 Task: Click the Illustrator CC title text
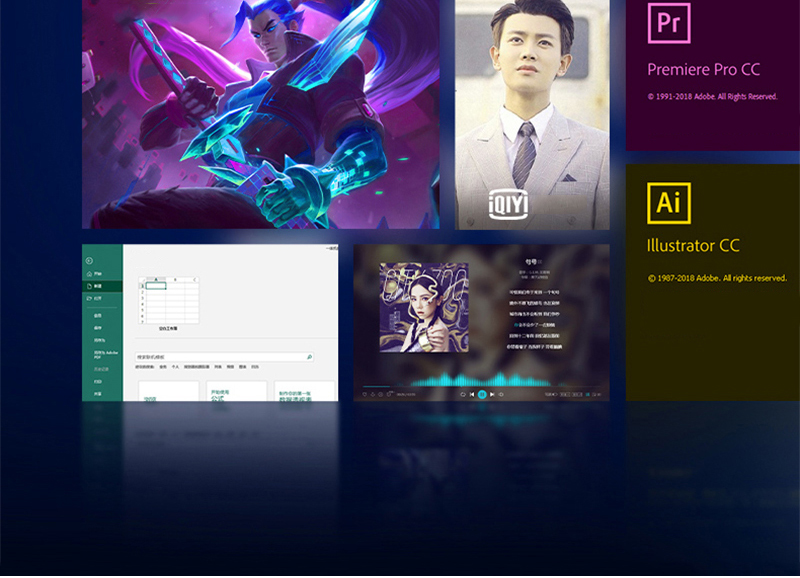point(693,245)
